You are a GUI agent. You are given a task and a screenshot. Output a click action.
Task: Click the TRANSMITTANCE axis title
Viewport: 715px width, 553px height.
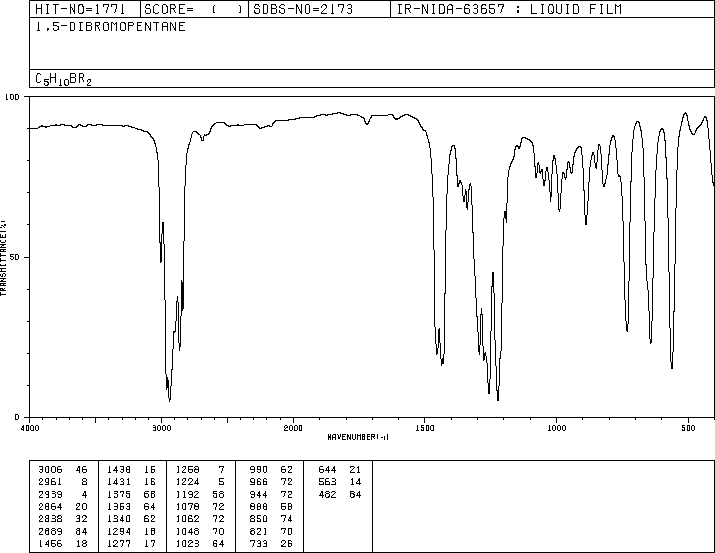click(x=3, y=258)
